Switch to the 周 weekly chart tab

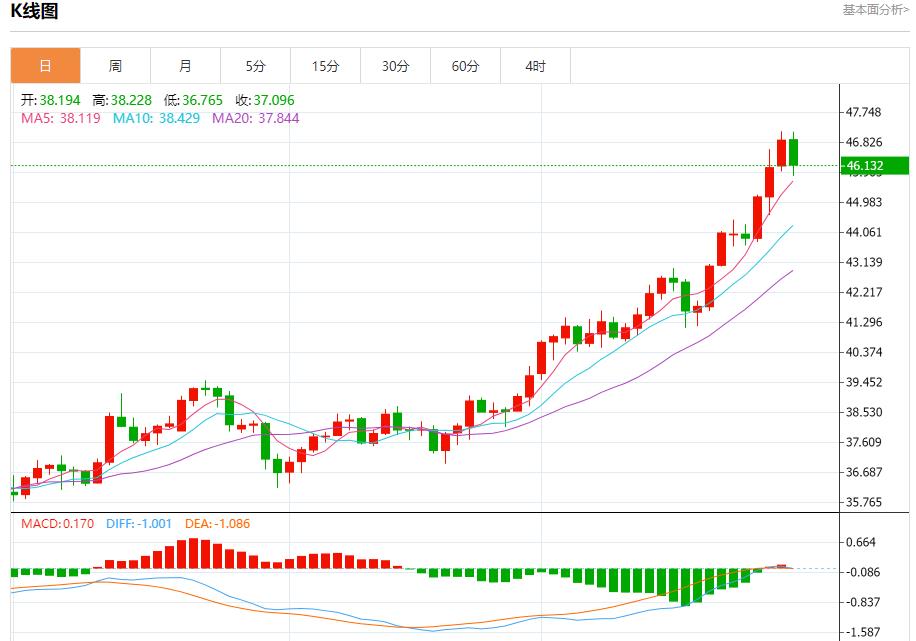coord(115,65)
